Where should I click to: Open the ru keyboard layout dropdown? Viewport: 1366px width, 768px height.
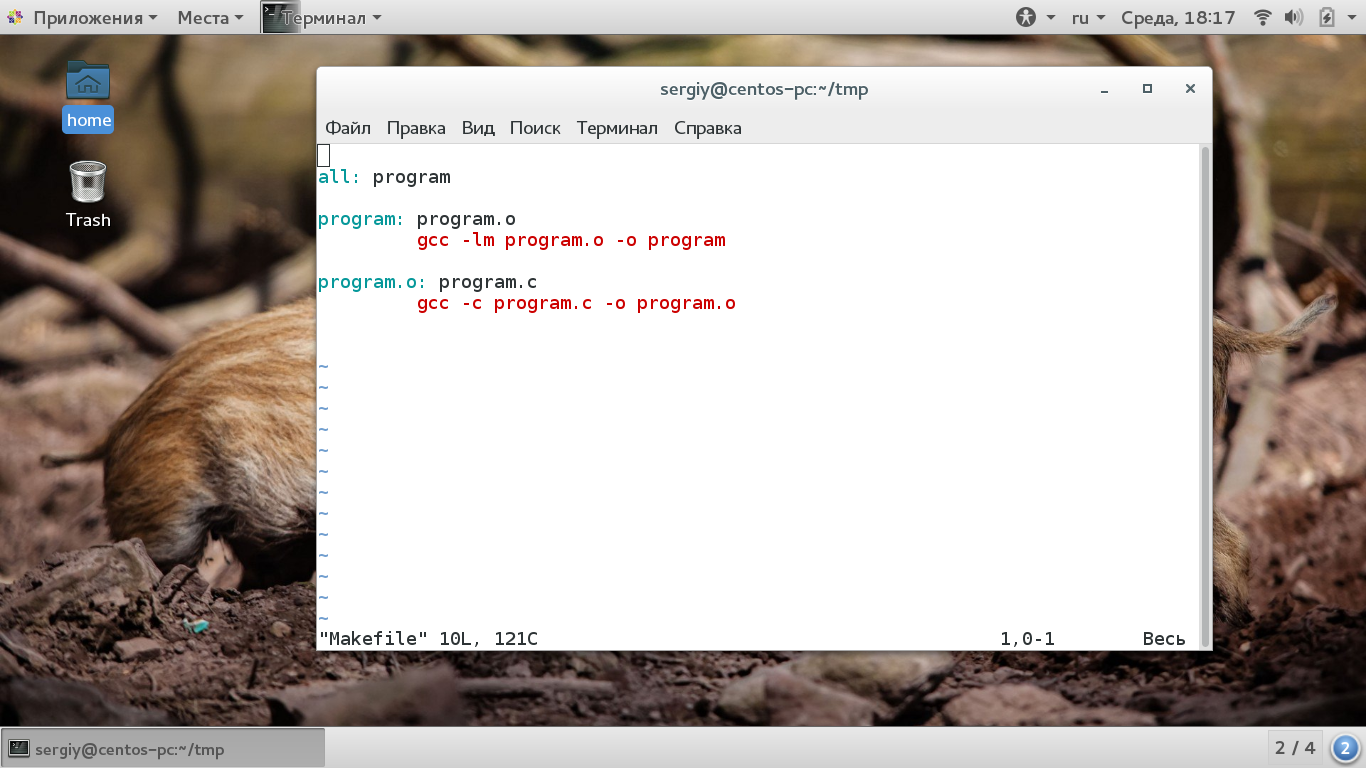1088,17
